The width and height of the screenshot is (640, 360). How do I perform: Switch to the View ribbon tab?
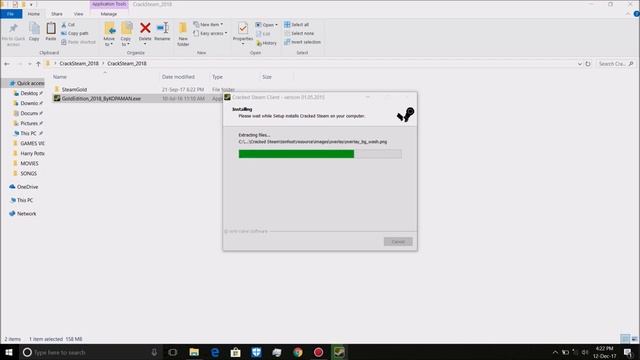(x=78, y=14)
